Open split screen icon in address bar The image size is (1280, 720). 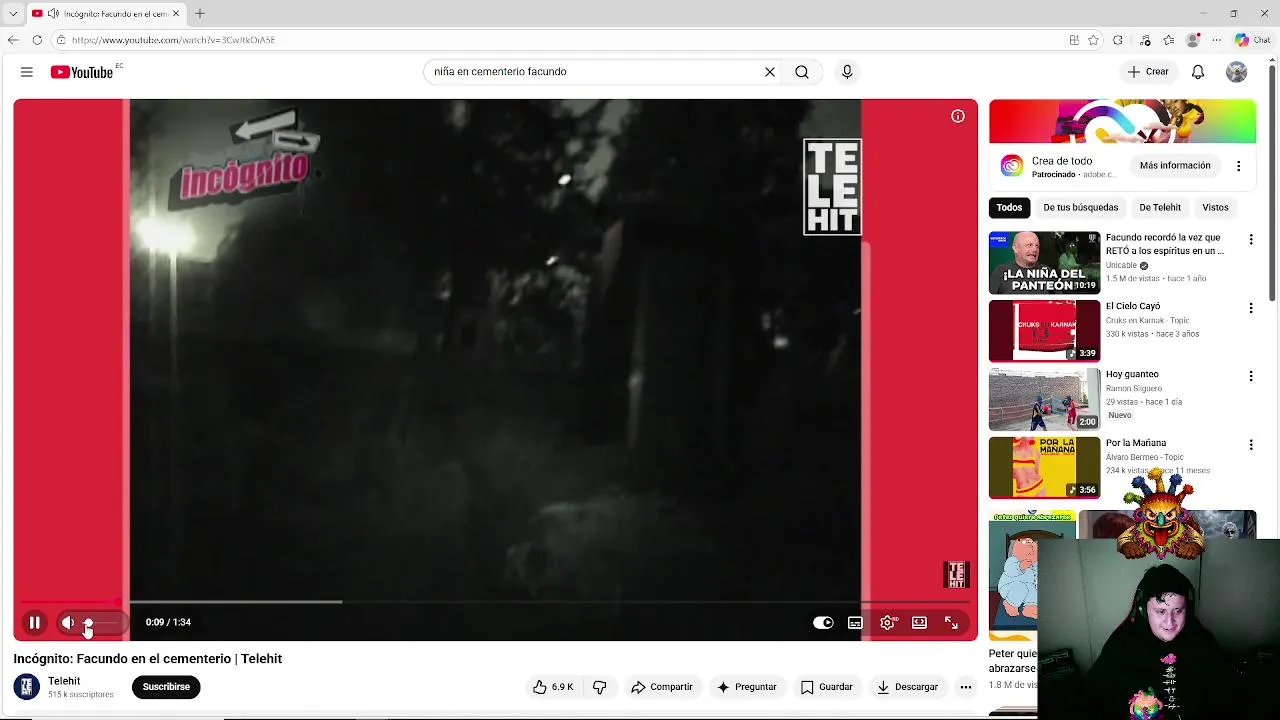(1074, 40)
